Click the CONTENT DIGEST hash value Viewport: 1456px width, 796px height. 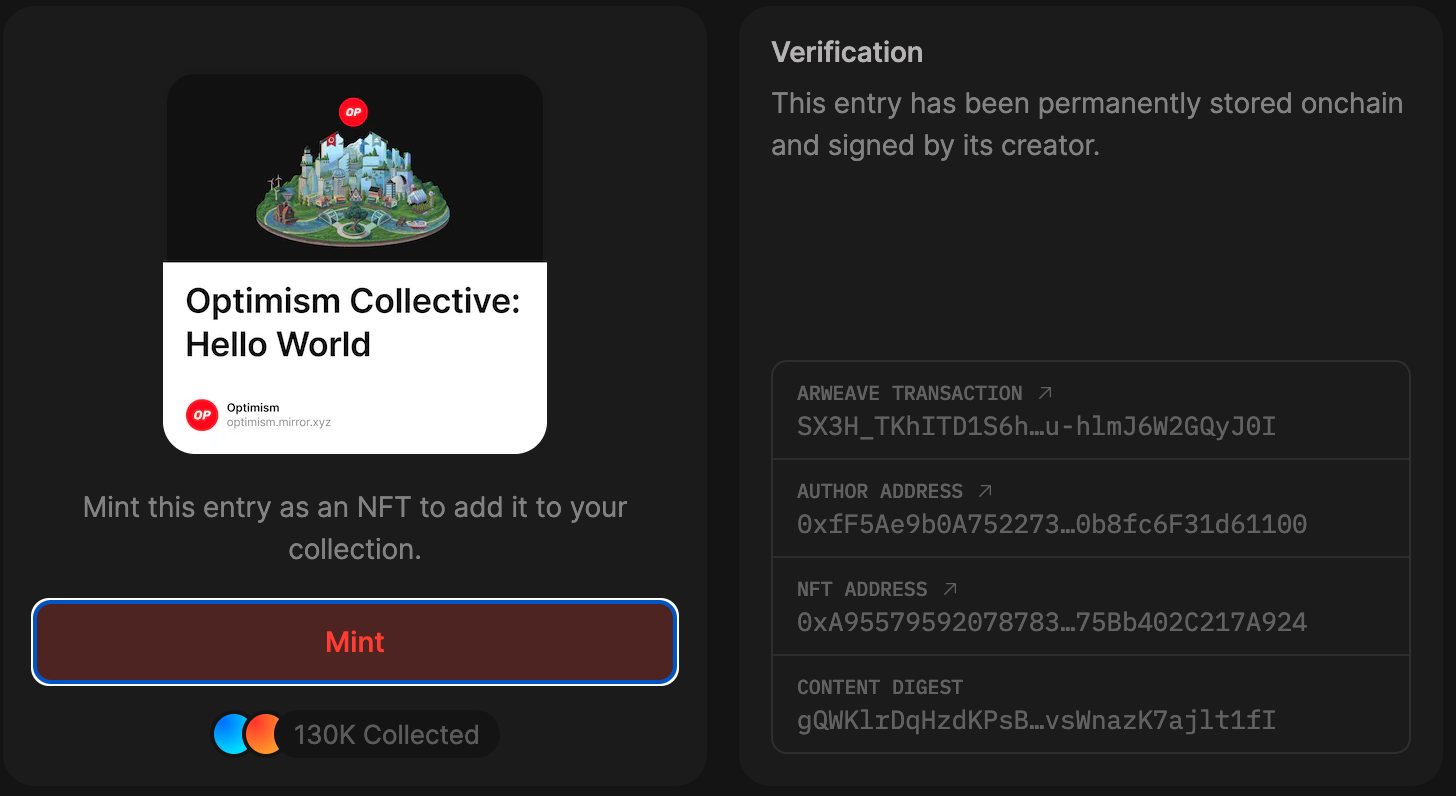1034,719
